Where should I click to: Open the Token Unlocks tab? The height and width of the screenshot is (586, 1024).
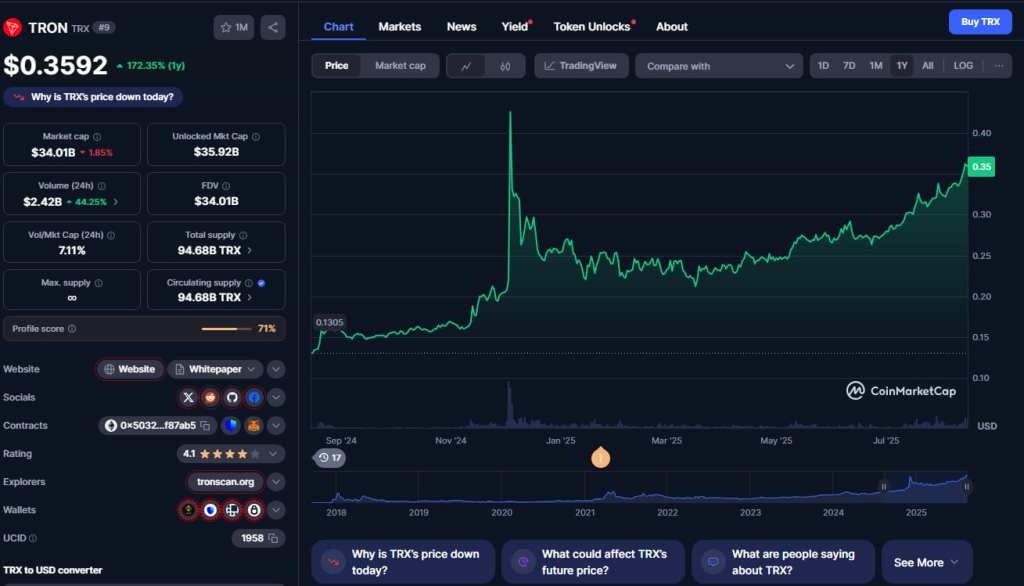(592, 27)
